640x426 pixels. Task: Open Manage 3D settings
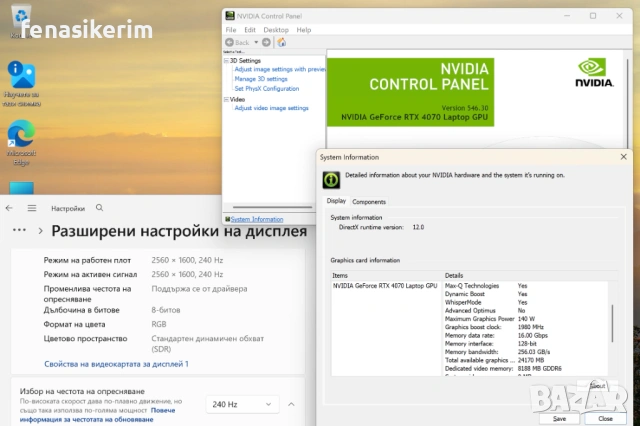pos(261,79)
